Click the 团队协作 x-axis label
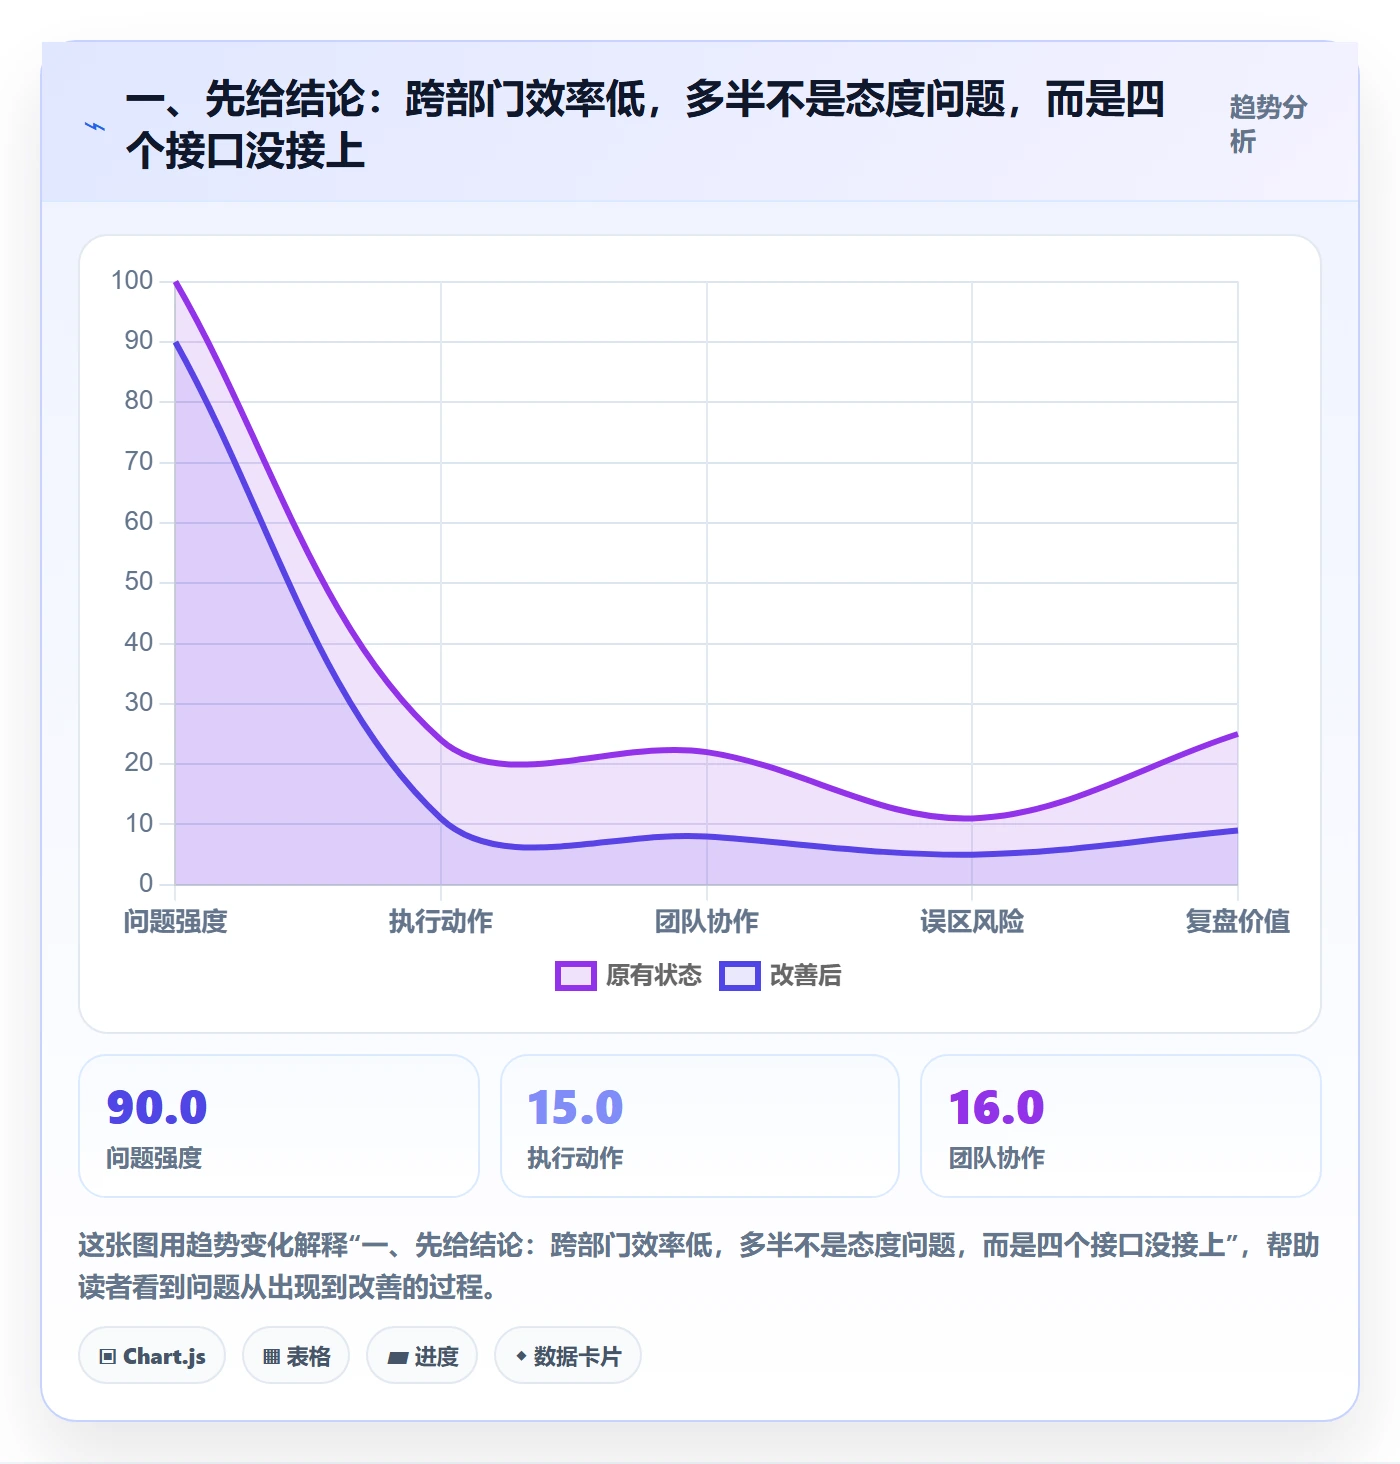1400x1464 pixels. [x=707, y=921]
